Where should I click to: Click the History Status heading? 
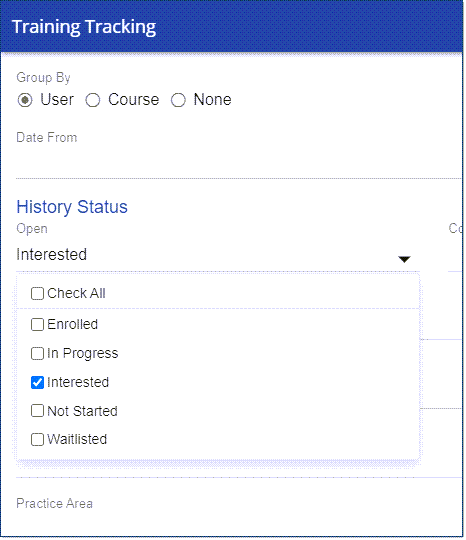(72, 207)
